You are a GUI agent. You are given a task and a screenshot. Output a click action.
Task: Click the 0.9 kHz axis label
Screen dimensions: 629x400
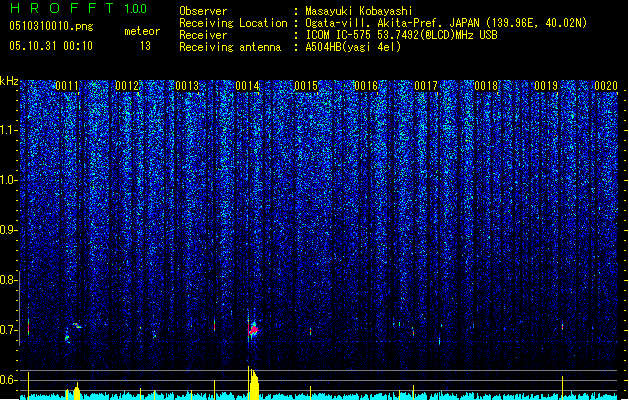[x=9, y=230]
